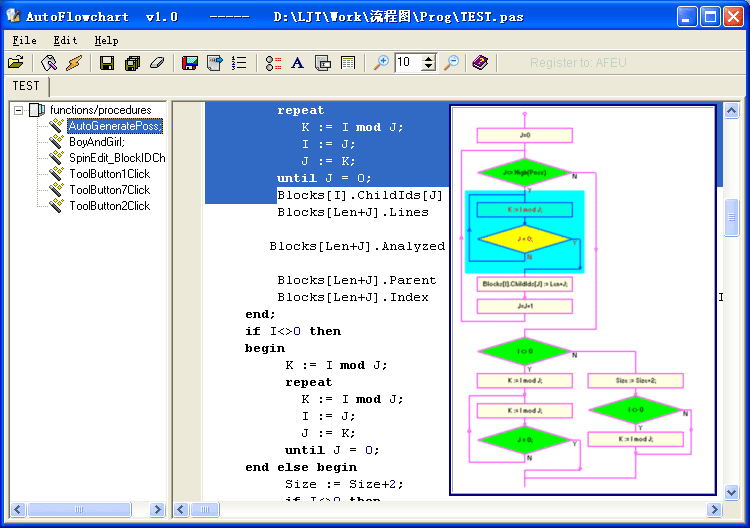Click code line 'Blocks[Len+J].Index'
This screenshot has height=528, width=750.
click(353, 297)
